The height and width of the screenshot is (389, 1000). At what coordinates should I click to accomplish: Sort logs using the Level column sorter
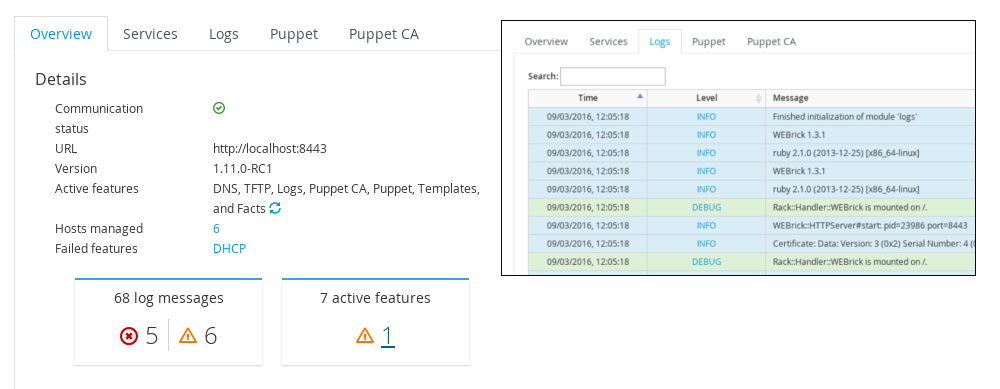coord(758,98)
